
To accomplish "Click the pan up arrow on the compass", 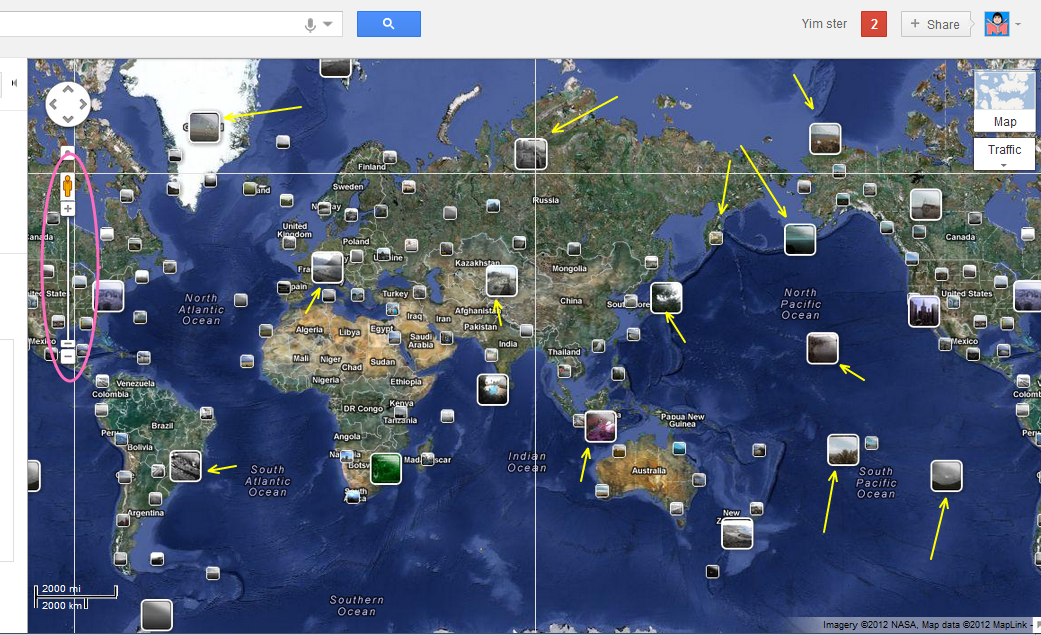I will tap(67, 88).
